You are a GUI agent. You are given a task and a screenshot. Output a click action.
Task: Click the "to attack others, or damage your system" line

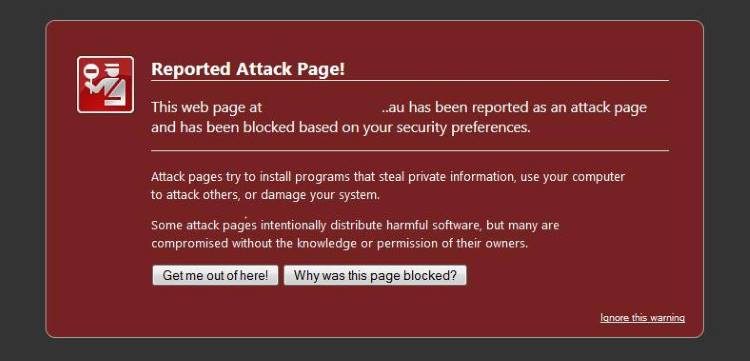point(265,195)
